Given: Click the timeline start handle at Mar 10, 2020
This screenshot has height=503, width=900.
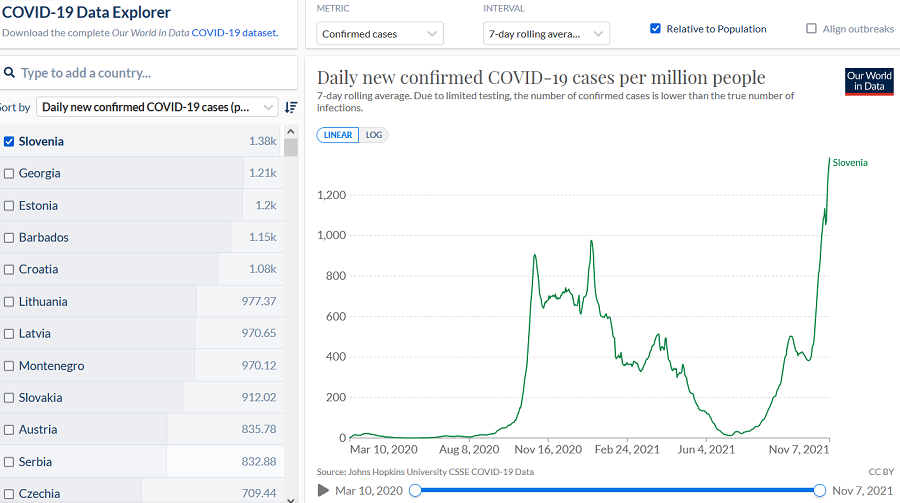Looking at the screenshot, I should [415, 490].
